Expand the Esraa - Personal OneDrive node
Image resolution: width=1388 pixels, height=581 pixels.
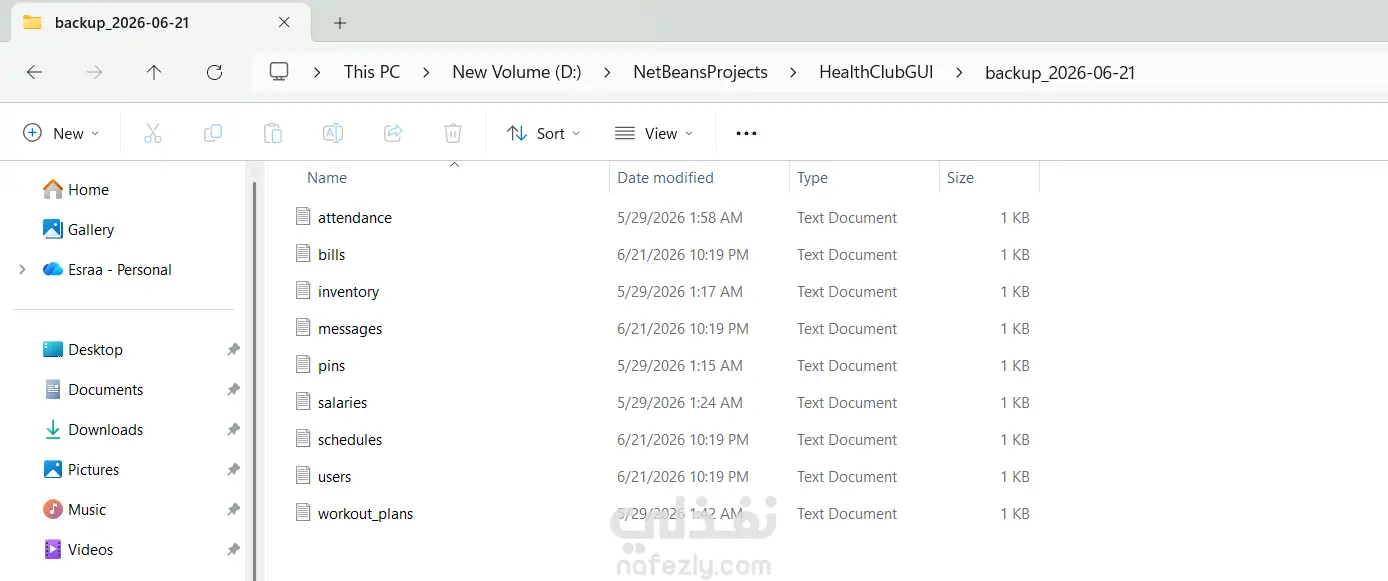22,270
